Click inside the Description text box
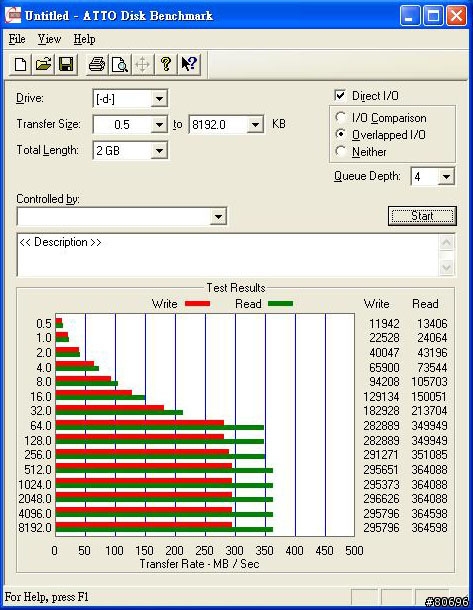This screenshot has height=610, width=473. point(229,255)
